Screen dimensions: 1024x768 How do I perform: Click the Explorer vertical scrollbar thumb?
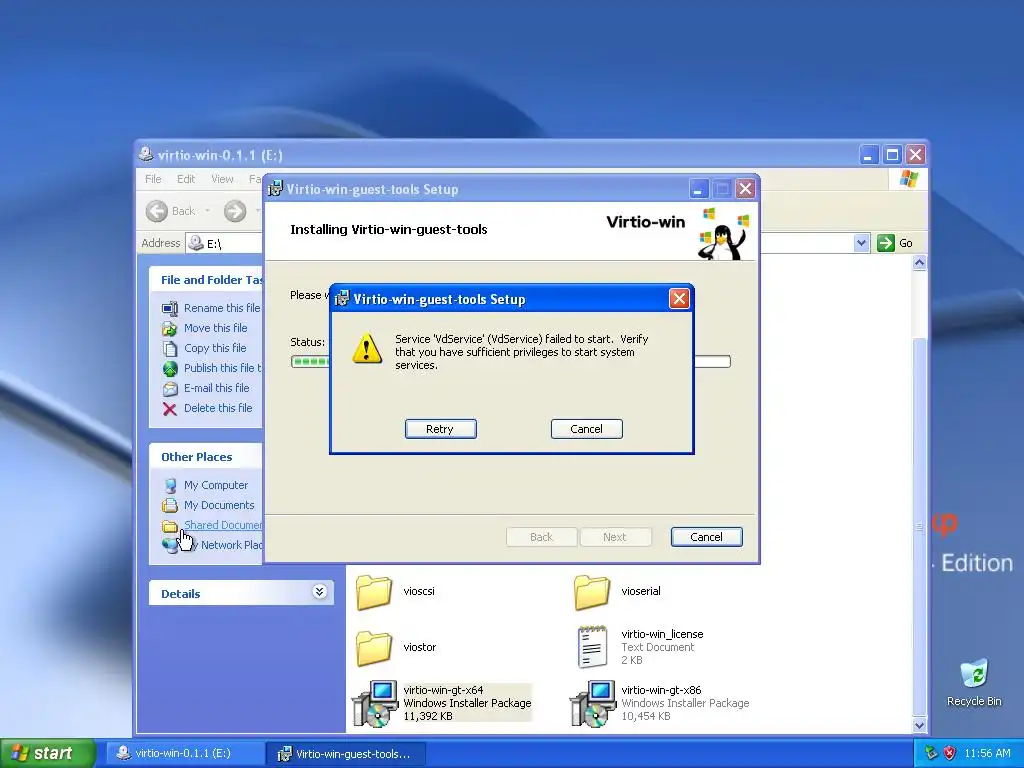(x=920, y=526)
